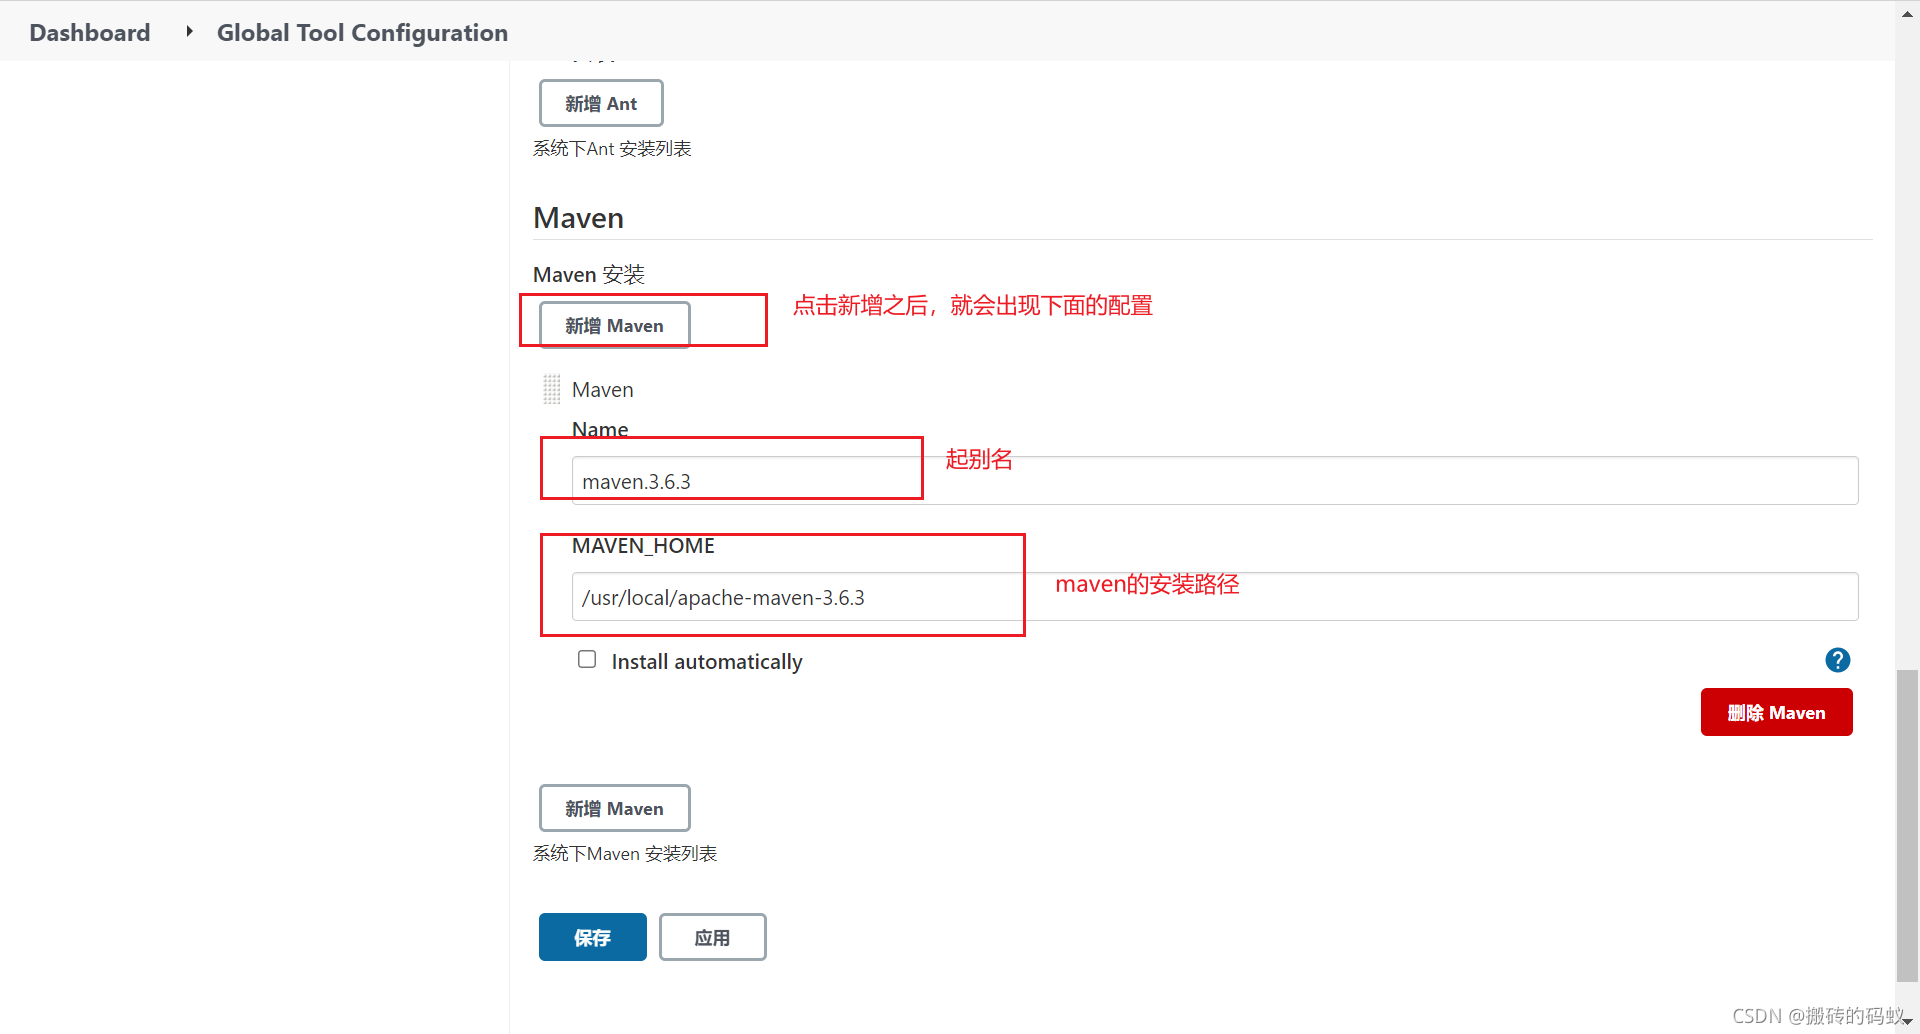
Task: Open the Dashboard breadcrumb link
Action: 90,33
